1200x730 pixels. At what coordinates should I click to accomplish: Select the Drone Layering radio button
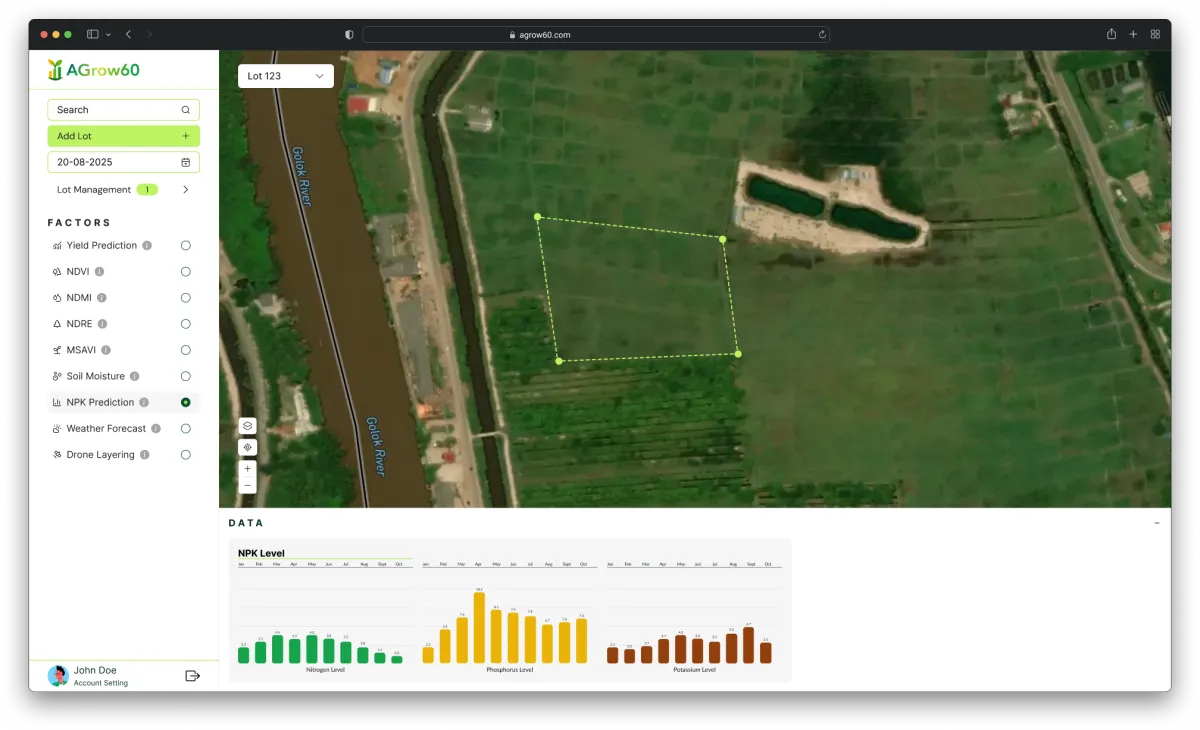tap(185, 454)
